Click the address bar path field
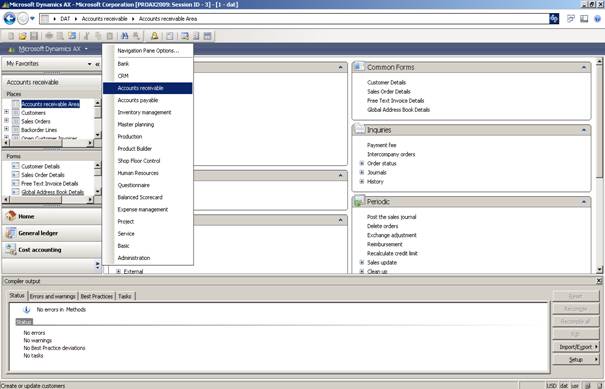605x389 pixels. (295, 19)
